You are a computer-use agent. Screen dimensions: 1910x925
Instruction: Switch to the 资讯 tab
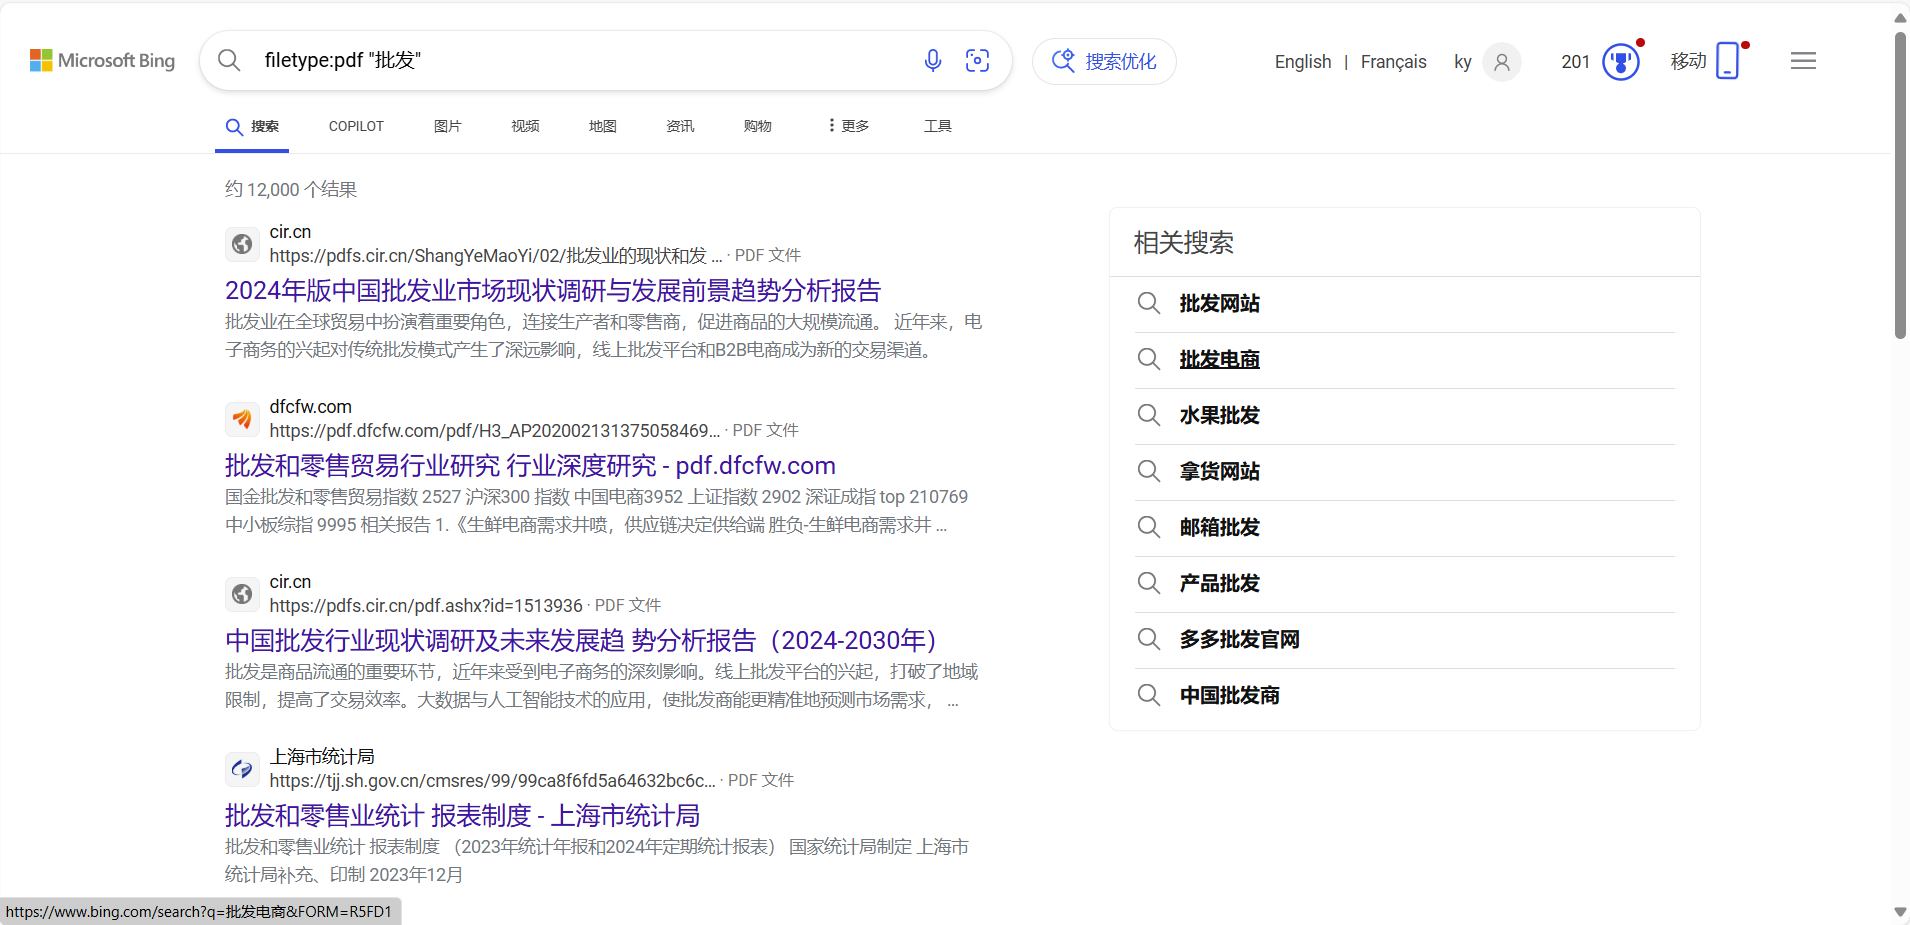680,126
